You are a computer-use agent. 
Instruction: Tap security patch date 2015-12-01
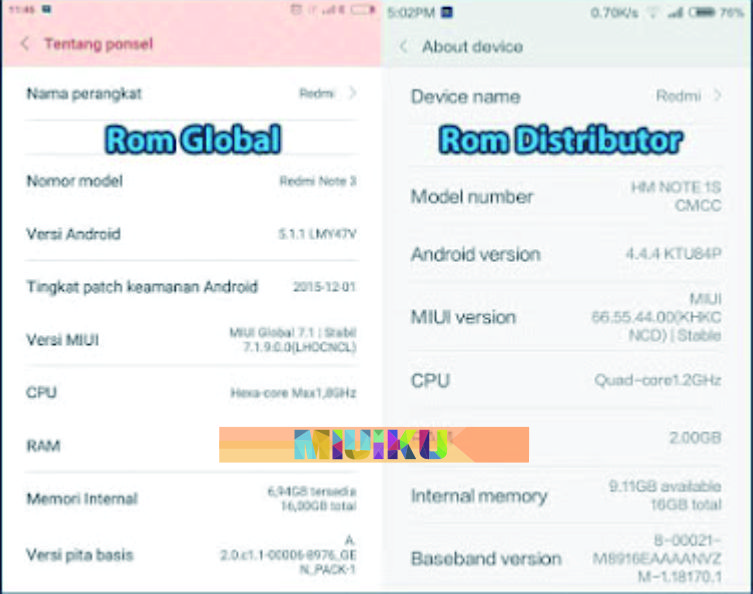tap(324, 287)
